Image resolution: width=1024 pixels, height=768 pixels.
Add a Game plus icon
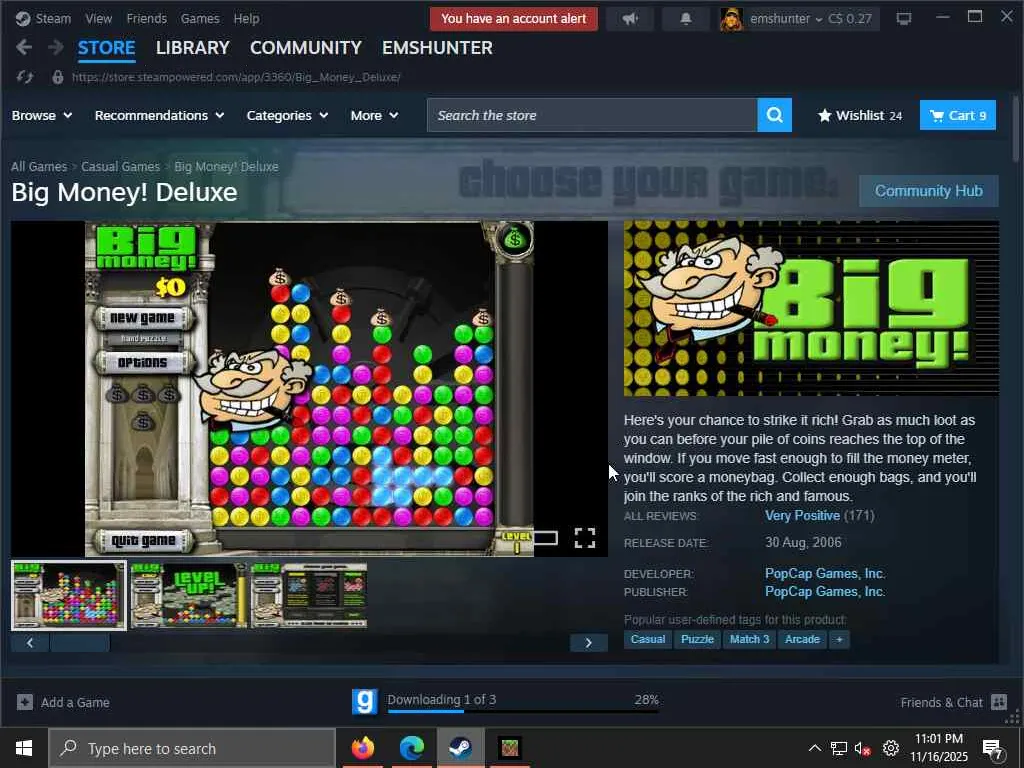[x=25, y=702]
